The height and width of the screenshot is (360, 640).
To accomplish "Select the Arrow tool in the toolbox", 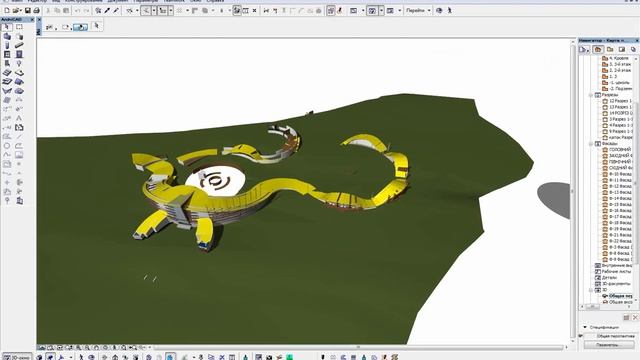I will point(7,27).
